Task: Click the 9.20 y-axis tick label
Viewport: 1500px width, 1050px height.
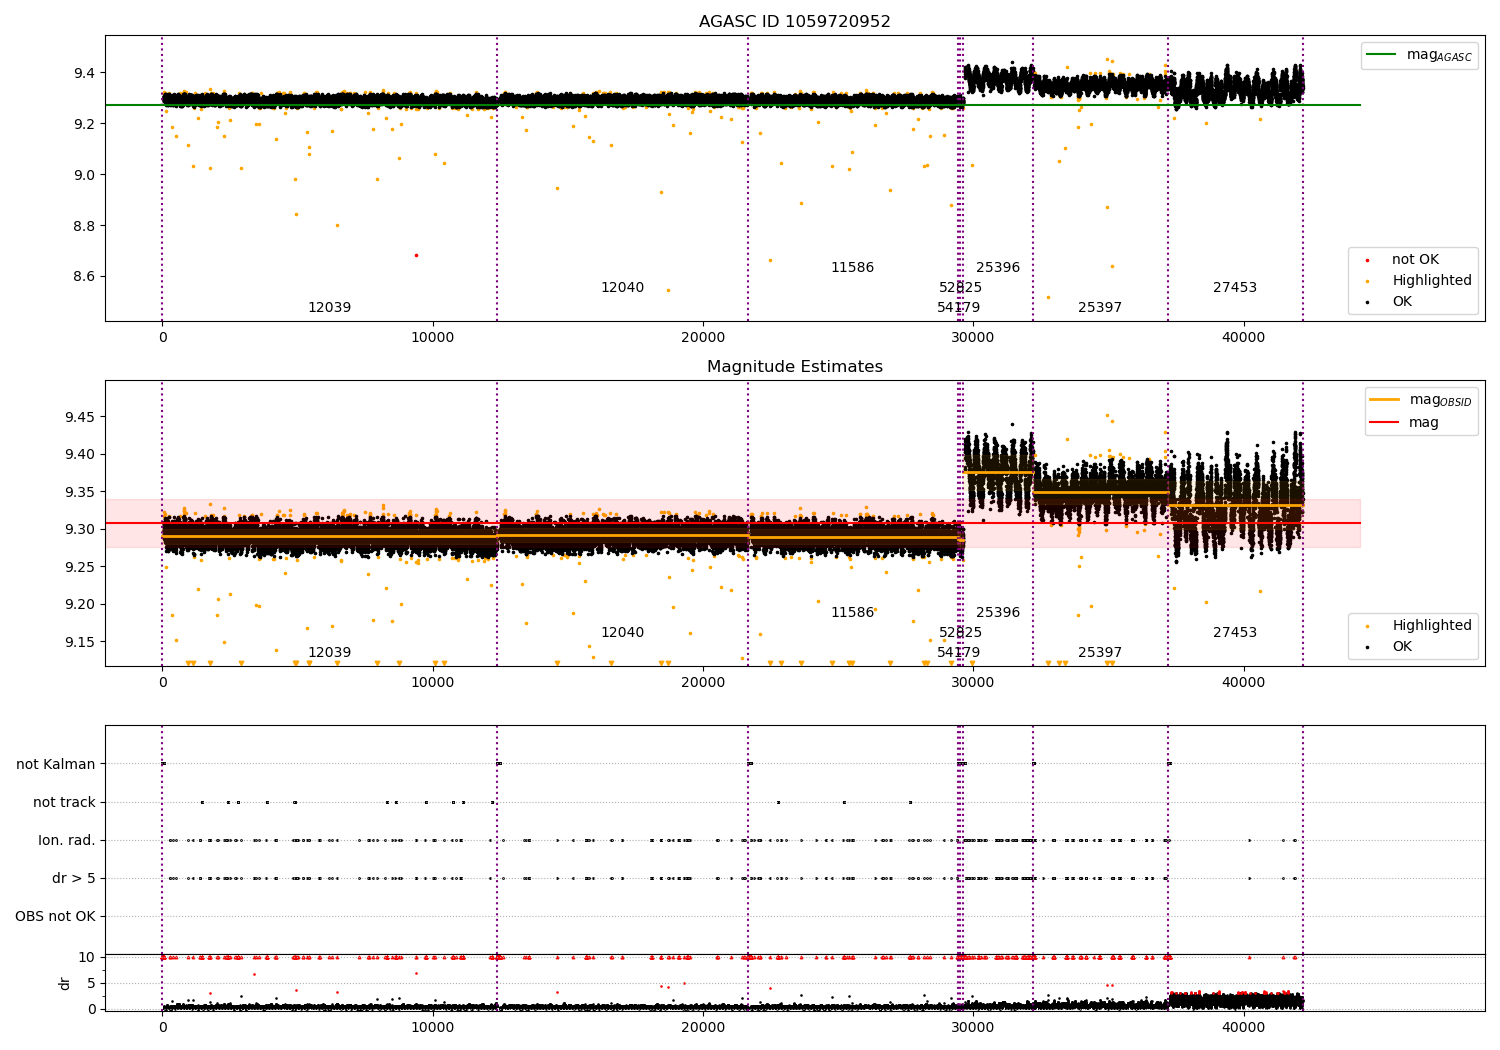Action: click(x=80, y=604)
